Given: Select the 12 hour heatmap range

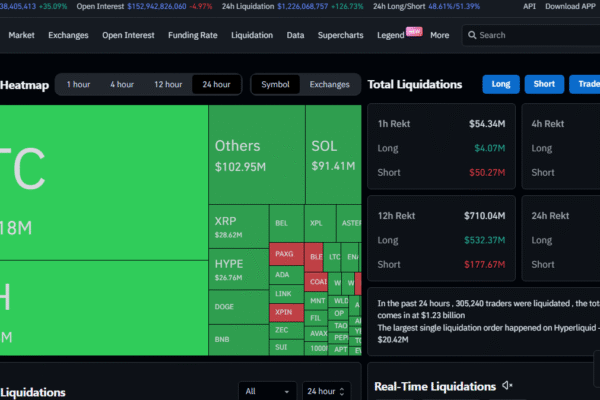Looking at the screenshot, I should point(167,85).
